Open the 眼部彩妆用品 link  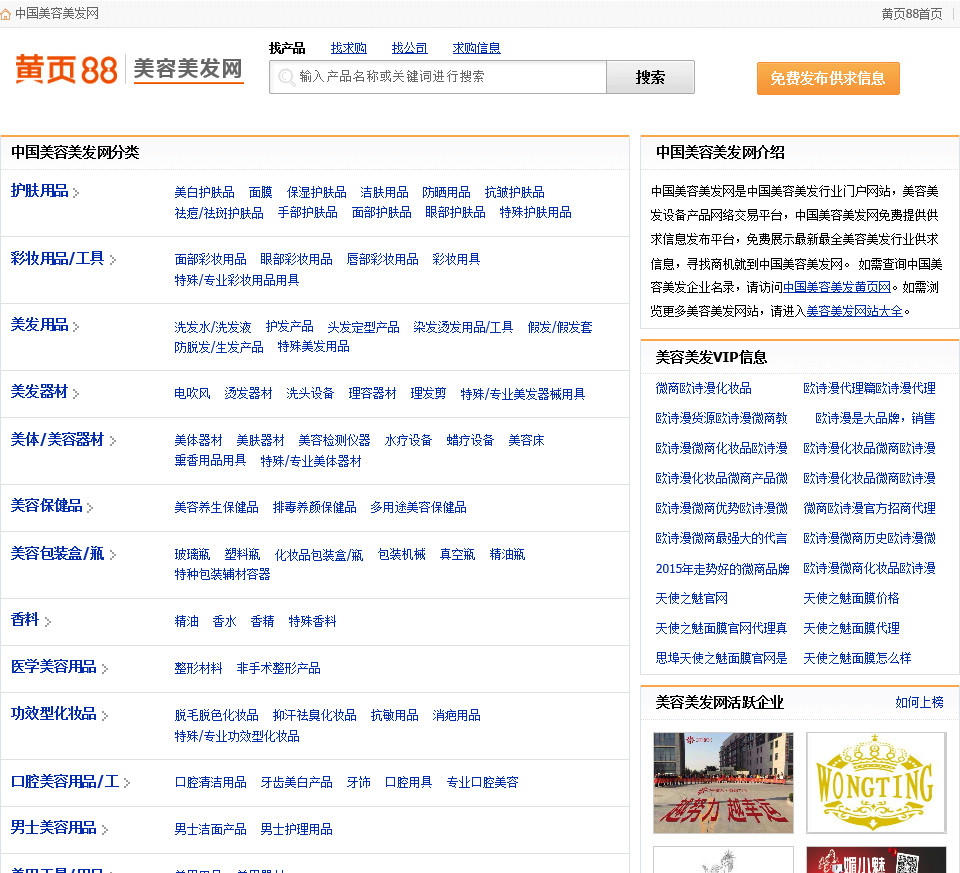[296, 259]
